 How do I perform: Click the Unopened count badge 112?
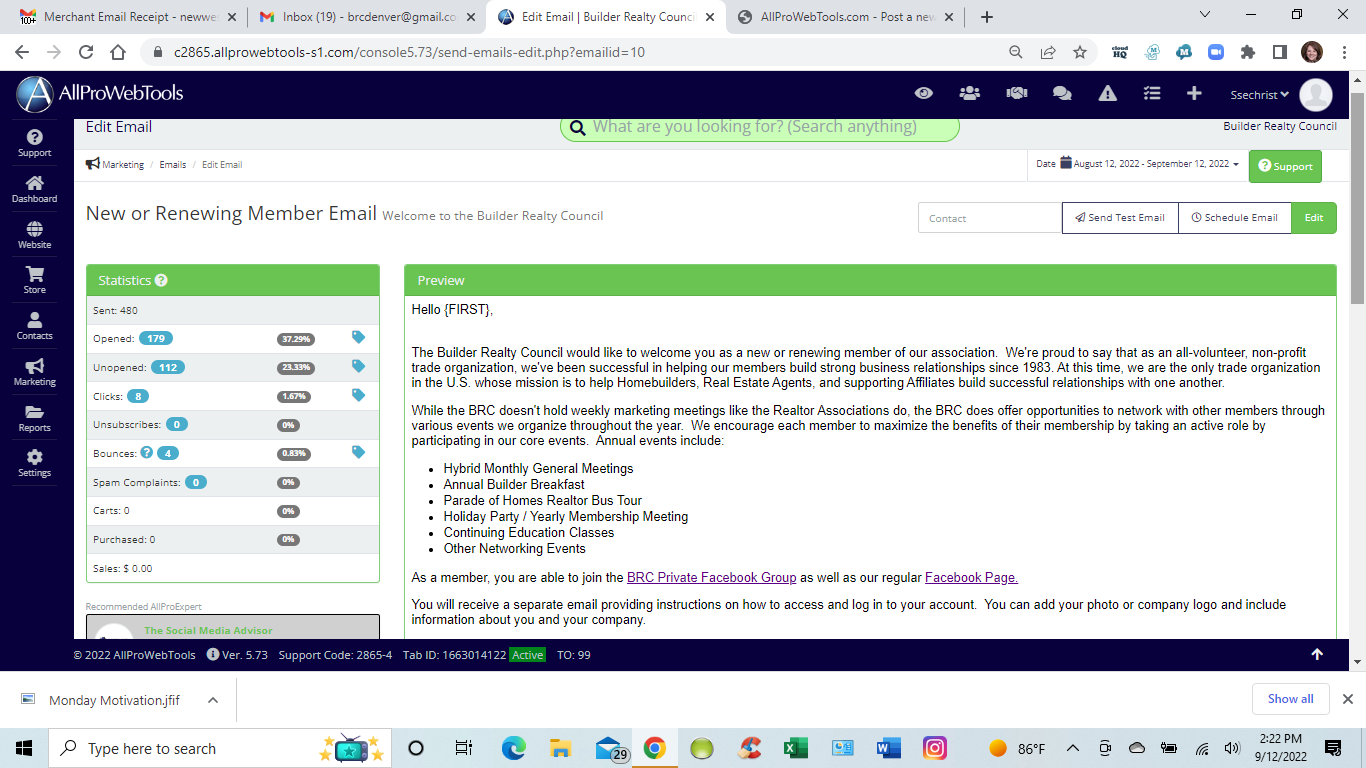click(x=167, y=367)
